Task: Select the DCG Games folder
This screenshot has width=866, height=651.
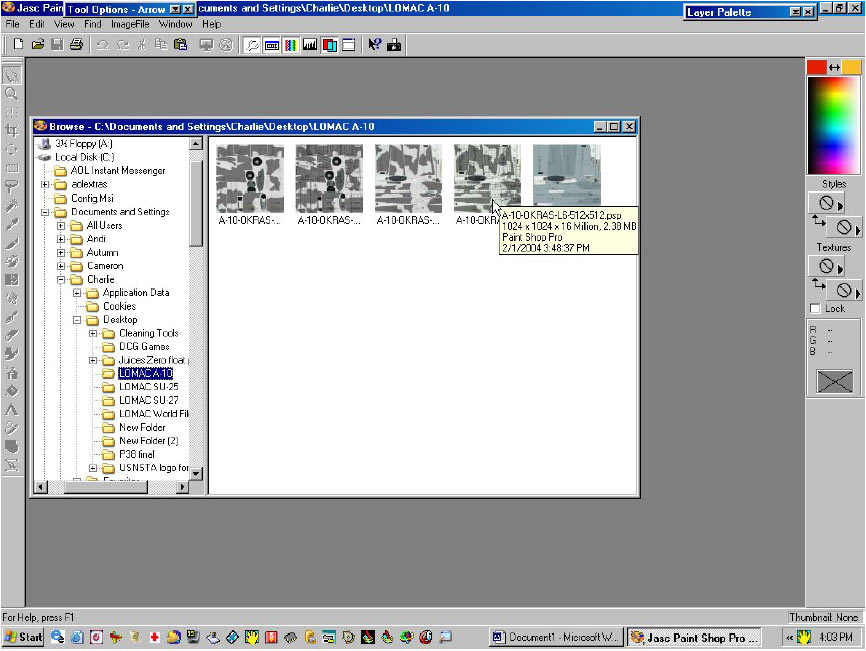Action: click(144, 347)
